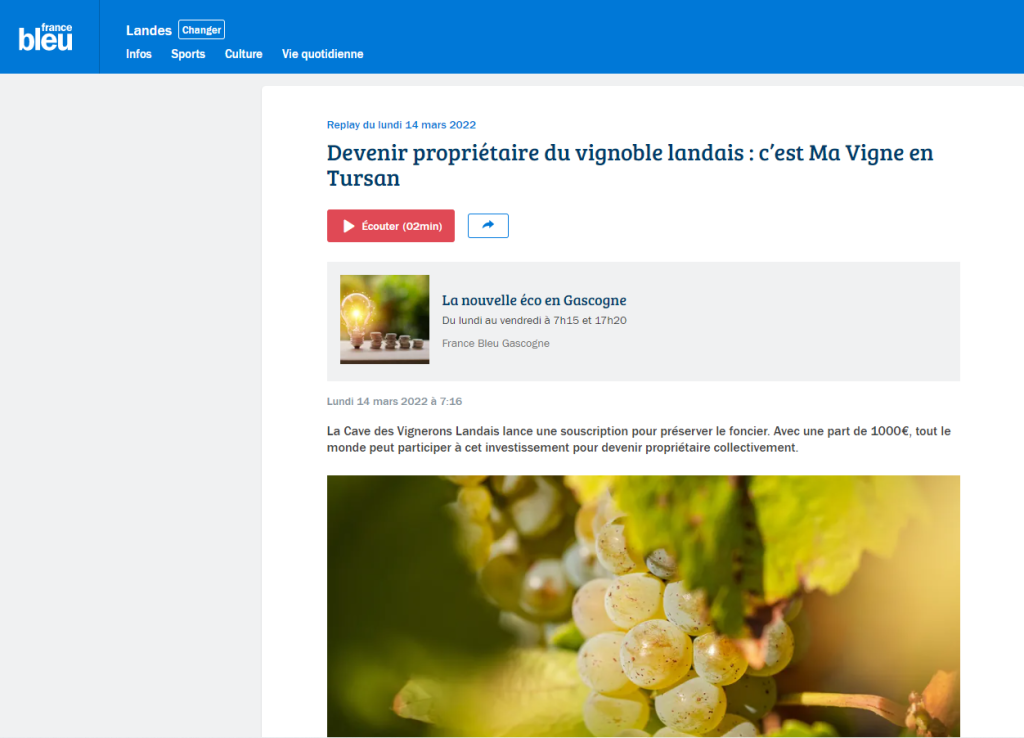Screen dimensions: 1024x738
Task: Open the Culture menu
Action: click(244, 54)
